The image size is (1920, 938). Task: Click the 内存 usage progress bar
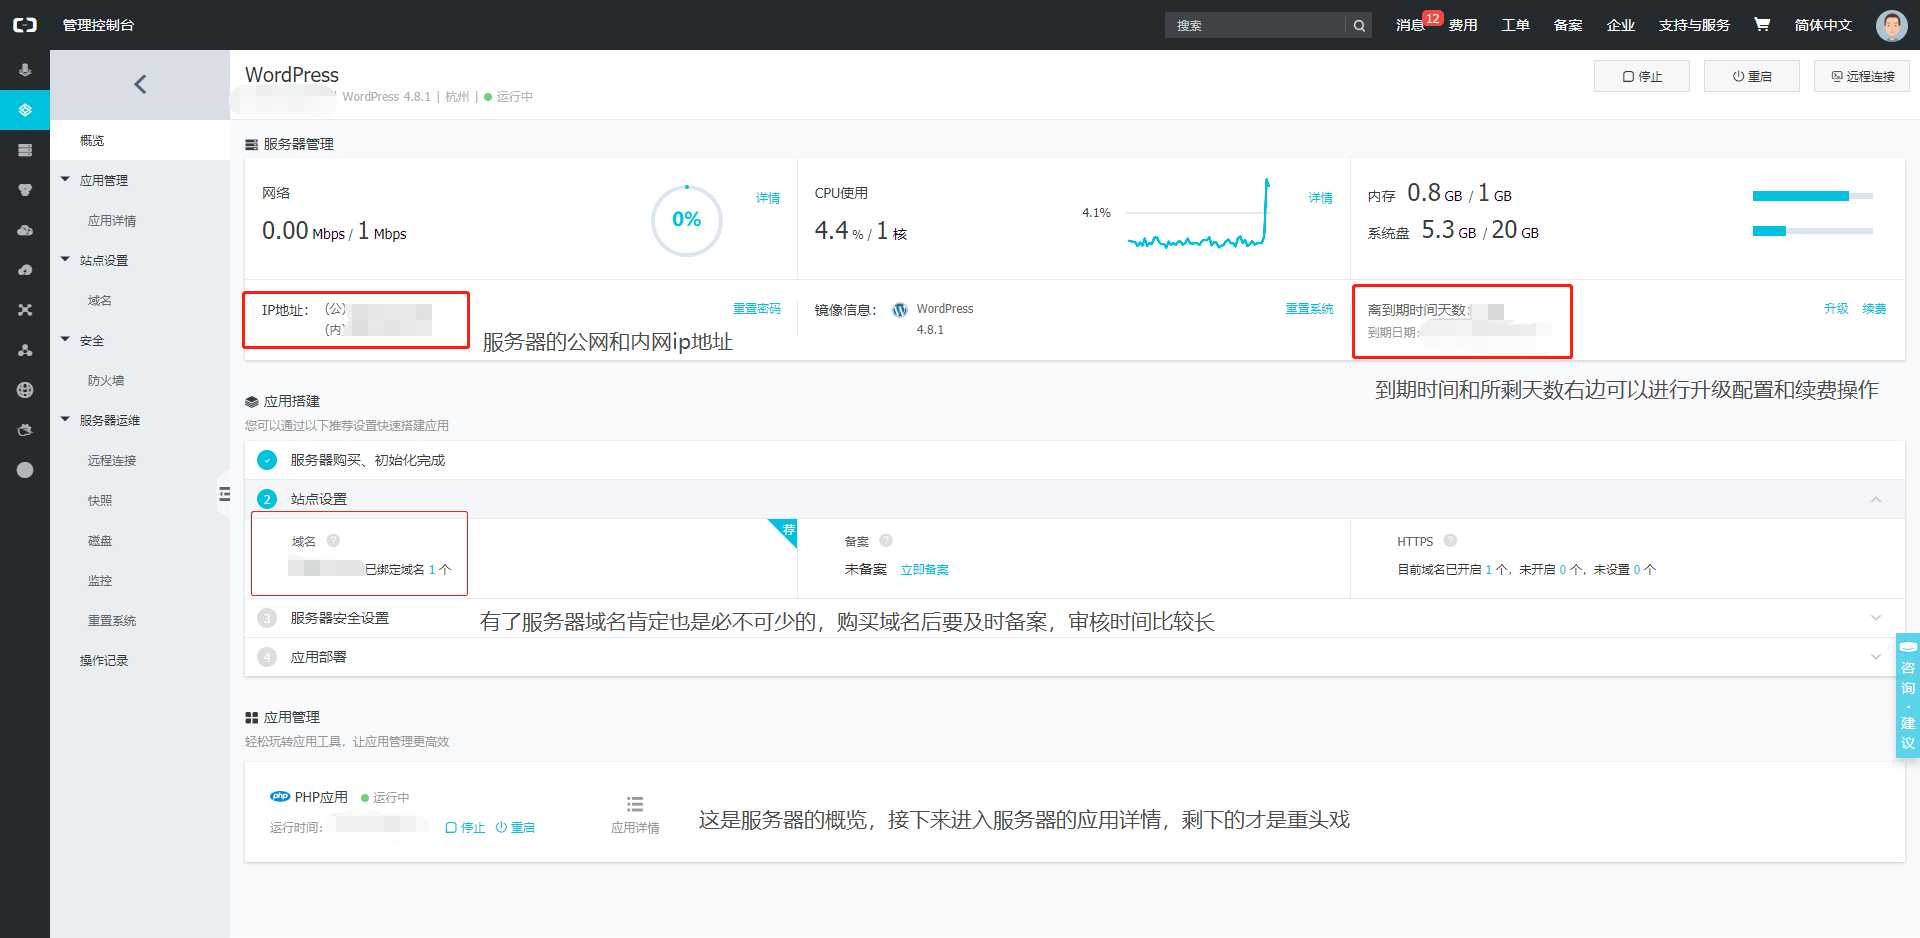(1813, 196)
